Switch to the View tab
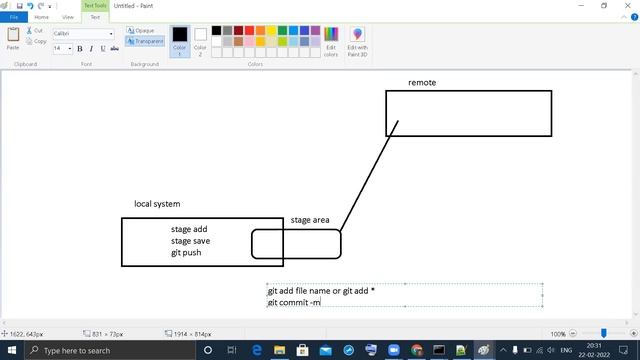640x360 pixels. pos(68,17)
